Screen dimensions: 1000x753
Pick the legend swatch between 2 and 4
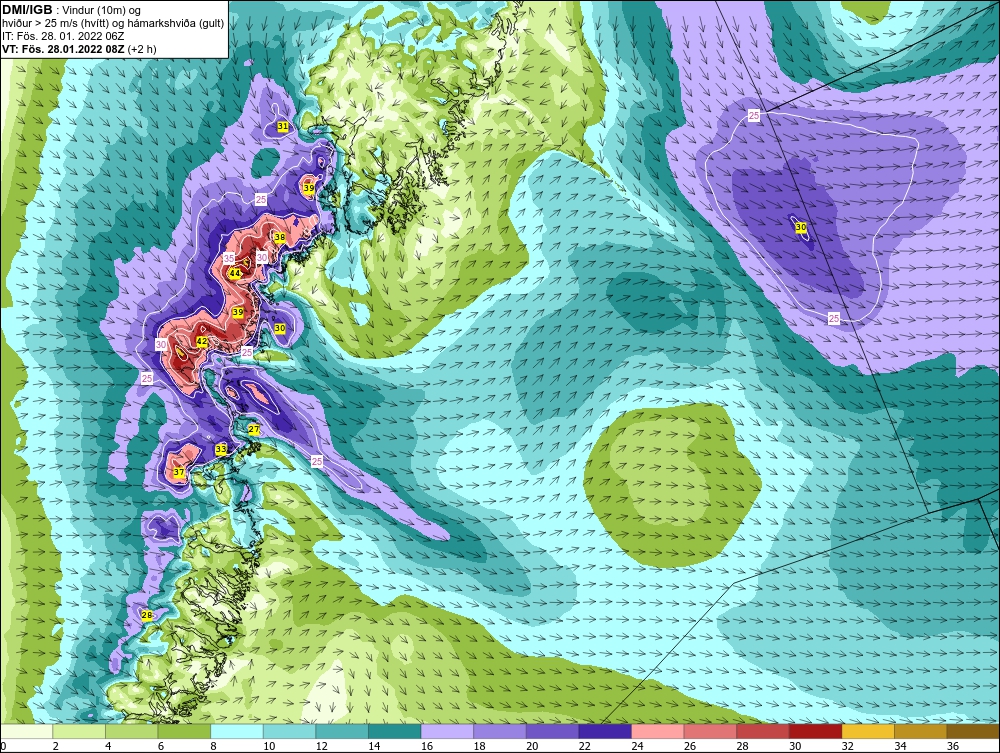pyautogui.click(x=79, y=731)
